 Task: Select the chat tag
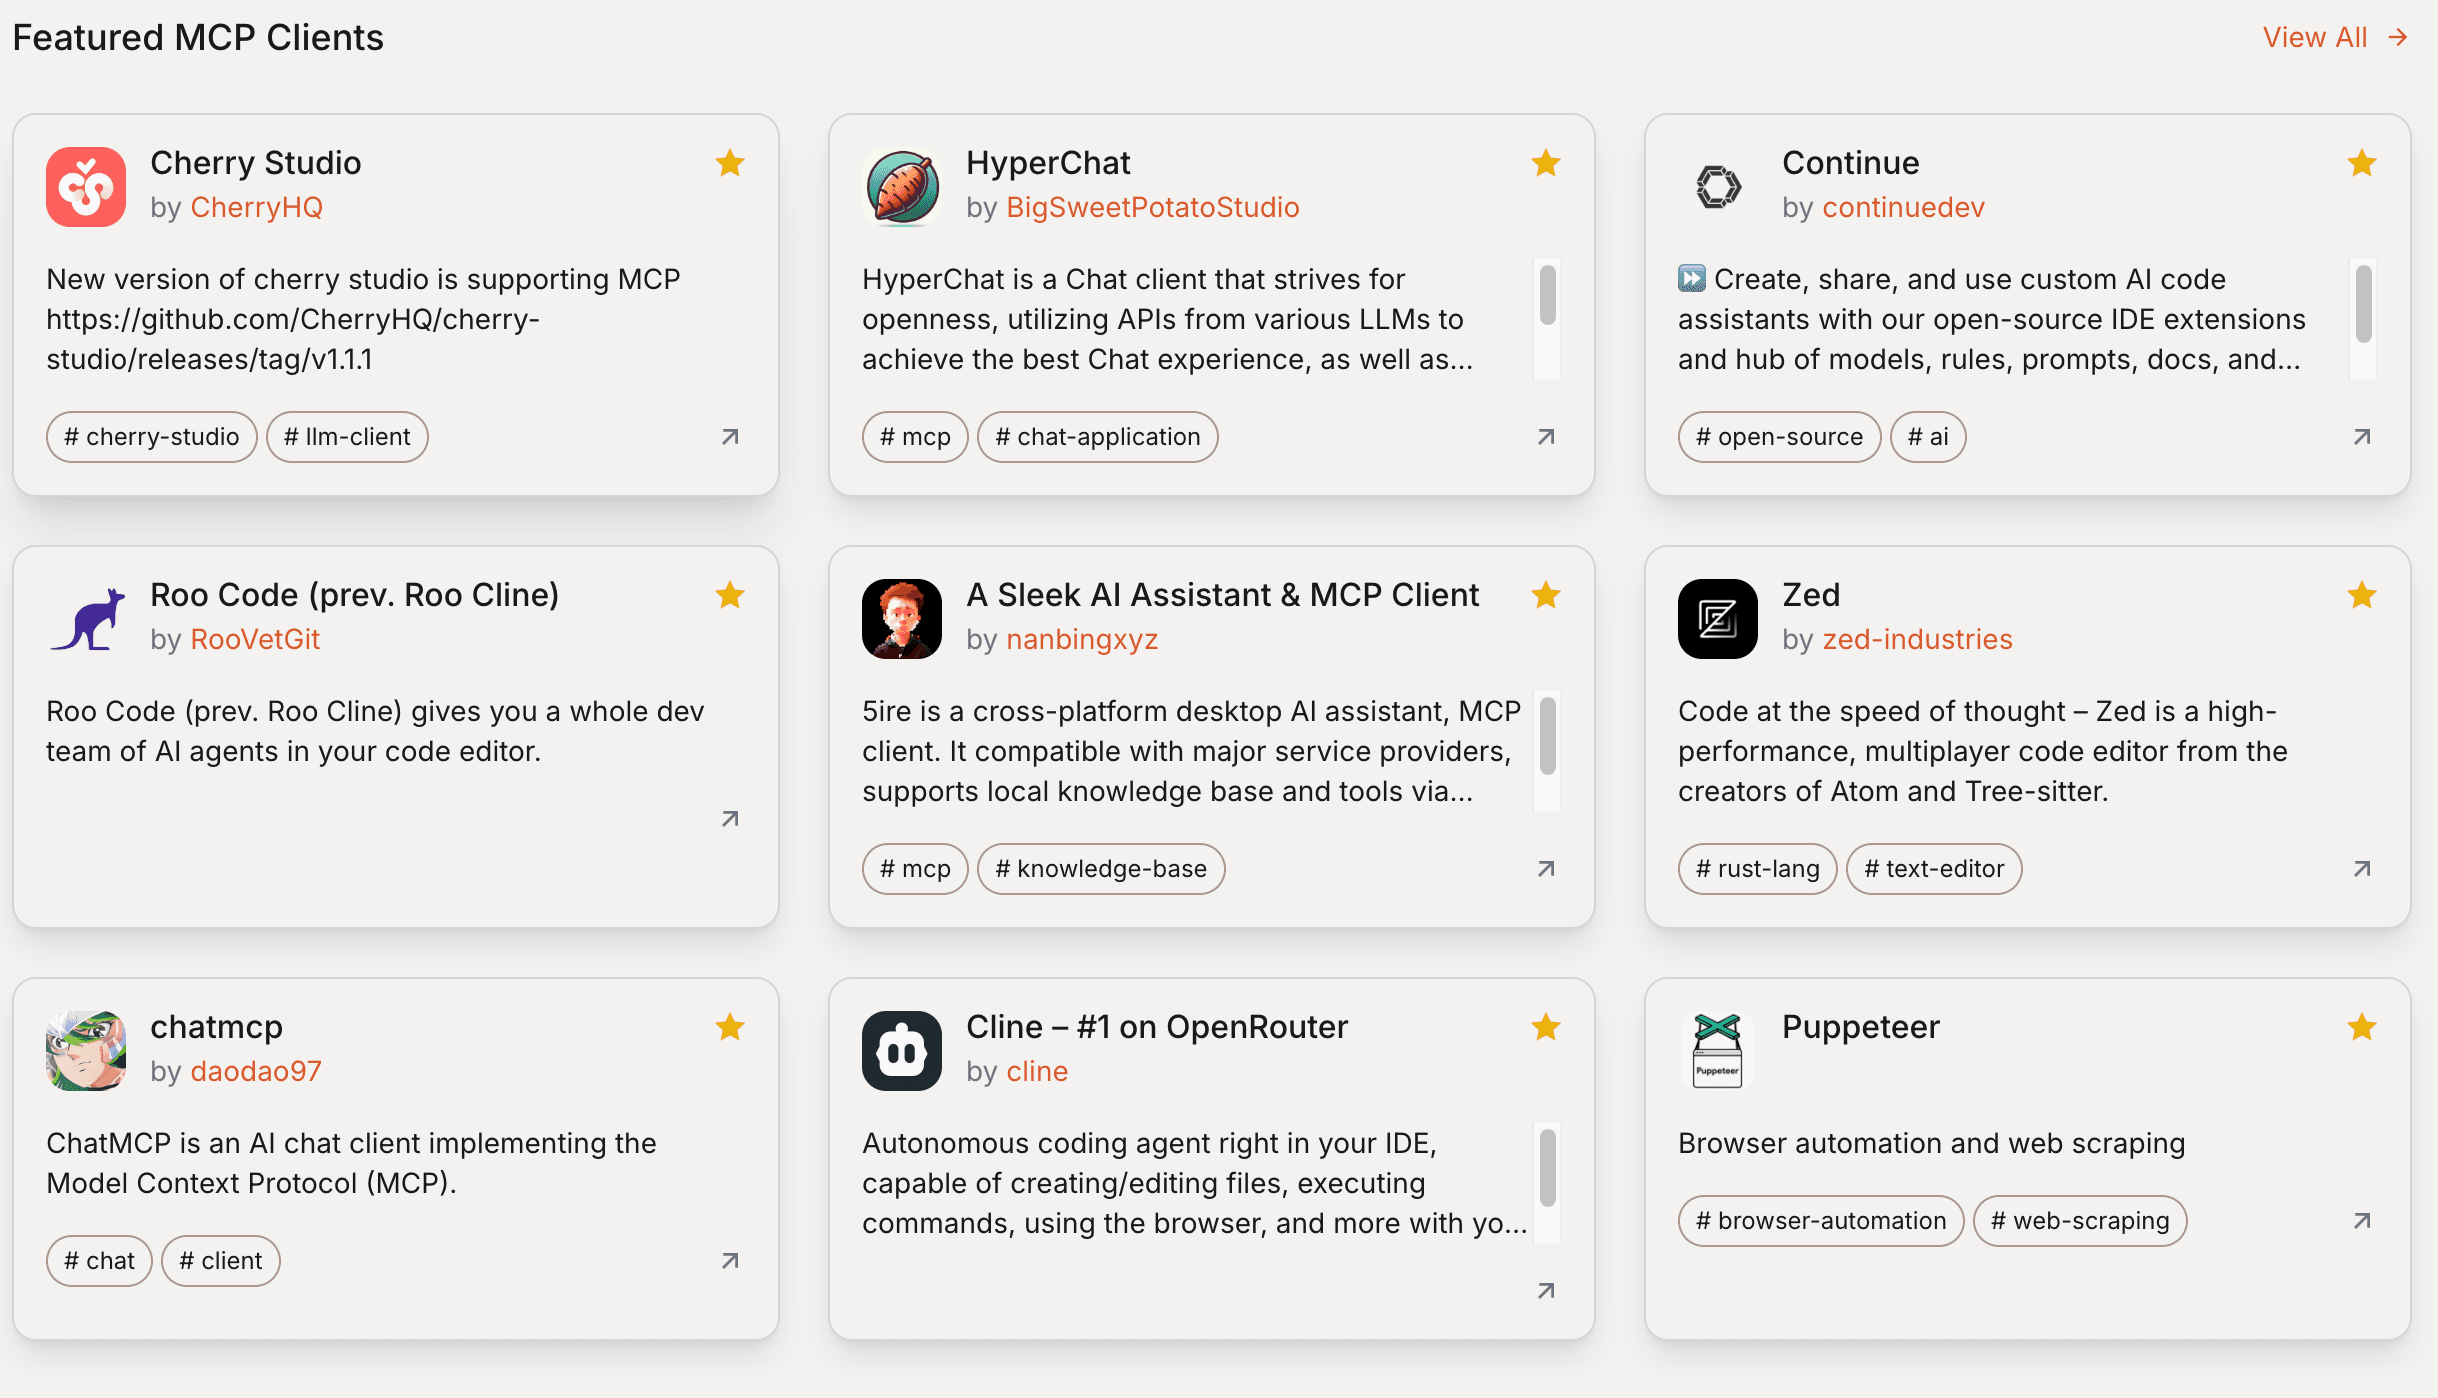(99, 1261)
